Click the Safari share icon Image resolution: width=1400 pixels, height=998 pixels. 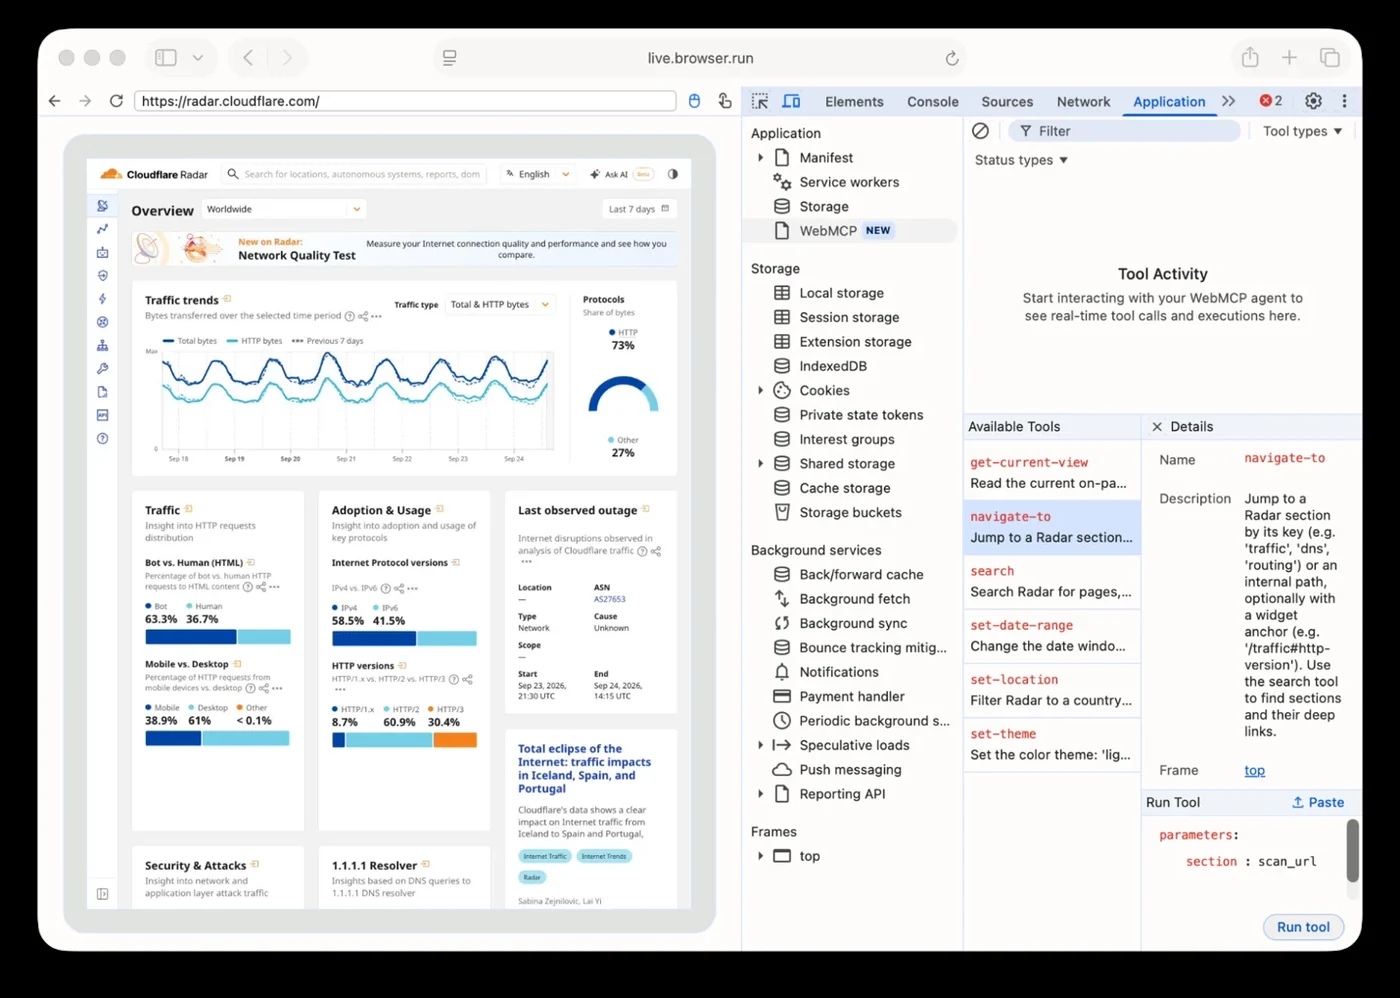pyautogui.click(x=1250, y=58)
